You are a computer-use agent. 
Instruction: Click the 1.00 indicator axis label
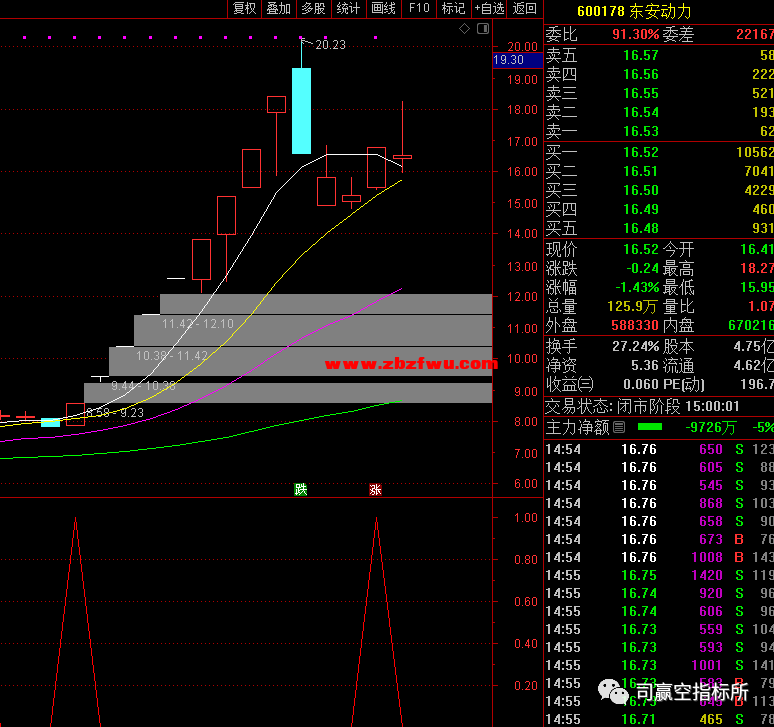(x=525, y=517)
